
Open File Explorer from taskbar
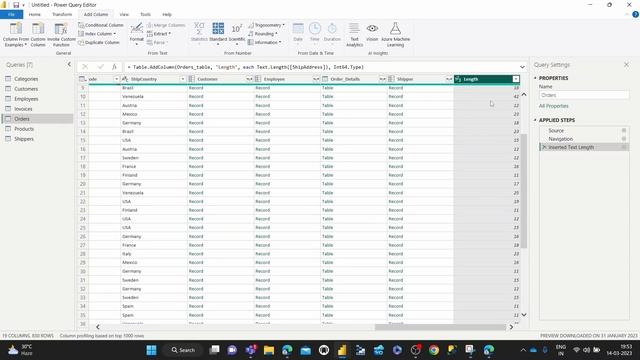pyautogui.click(x=269, y=350)
